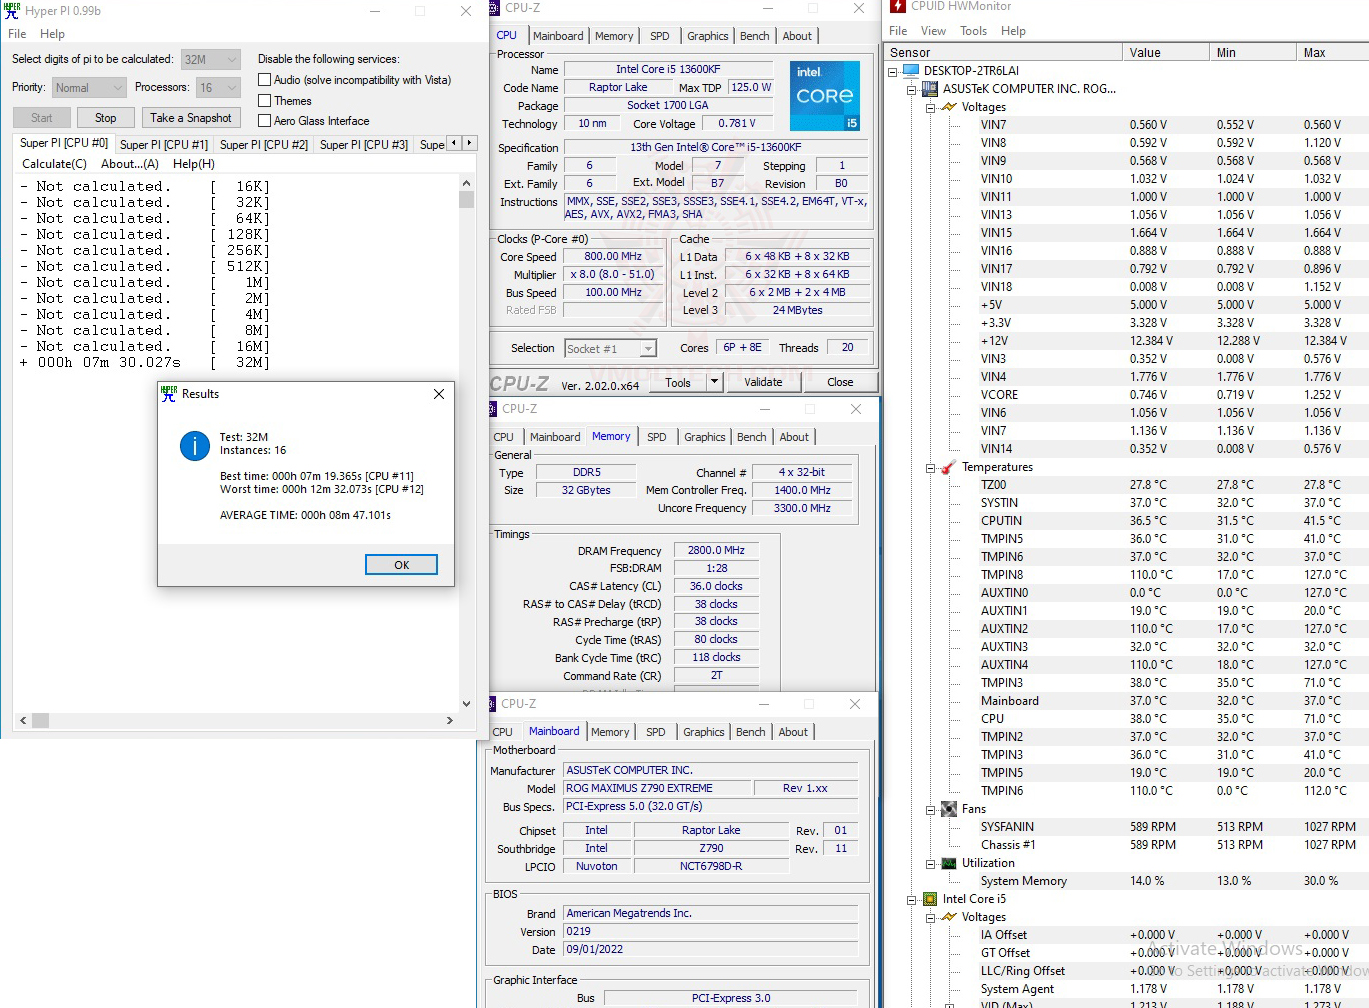
Task: Collapse the Intel Core i5 tree expander
Action: tap(912, 899)
